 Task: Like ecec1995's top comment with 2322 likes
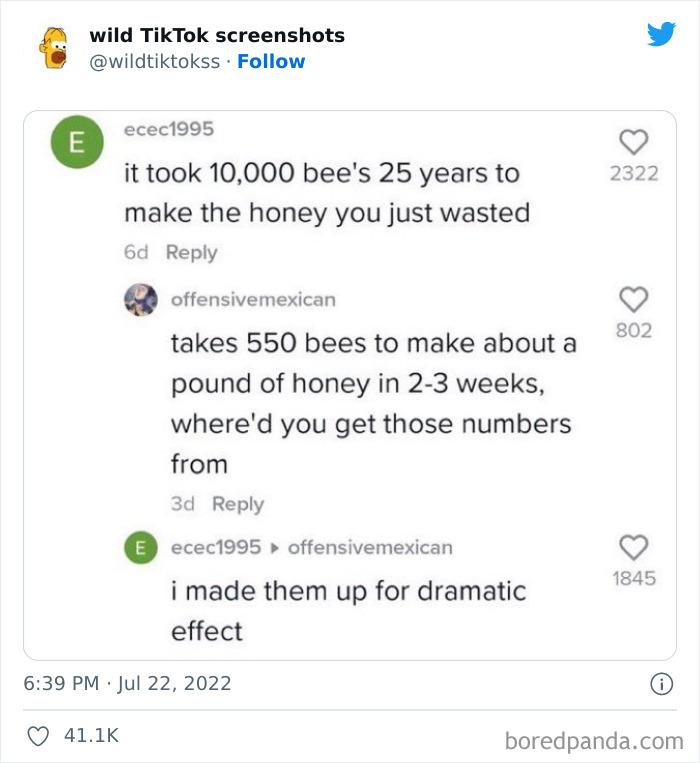tap(634, 142)
